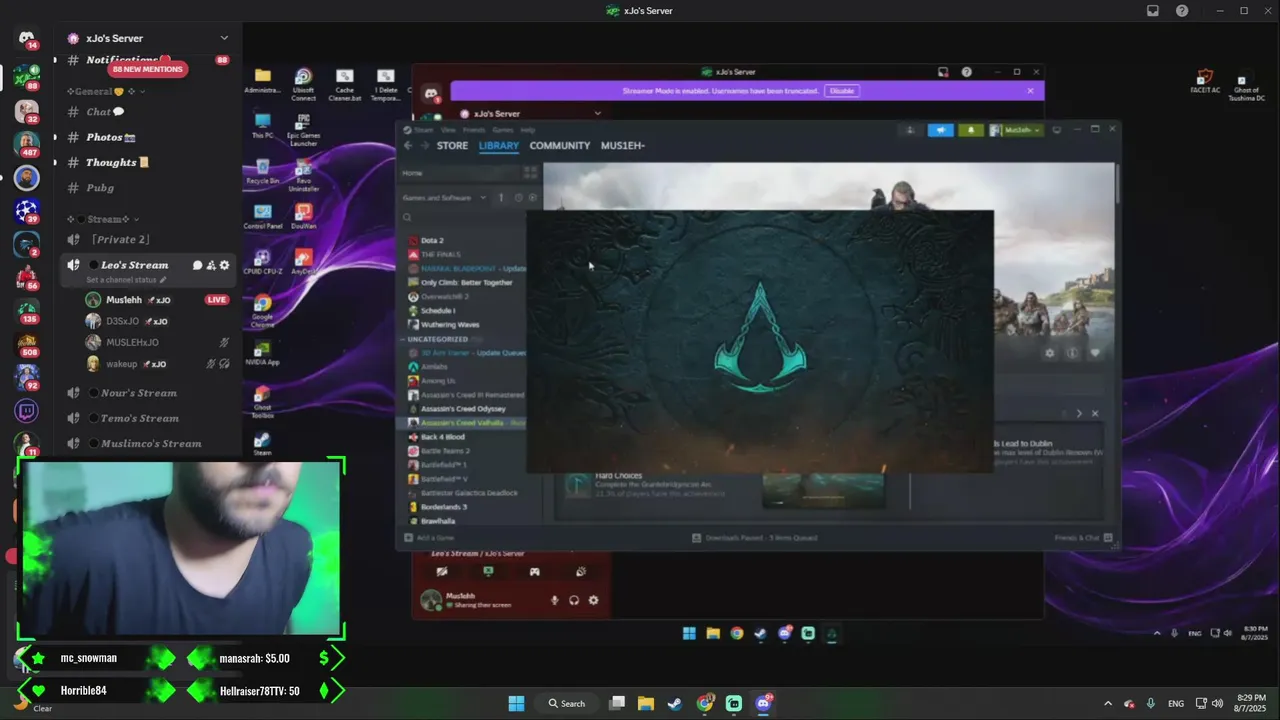Viewport: 1280px width, 720px height.
Task: Click Steam announcements megaphone button
Action: coord(941,130)
